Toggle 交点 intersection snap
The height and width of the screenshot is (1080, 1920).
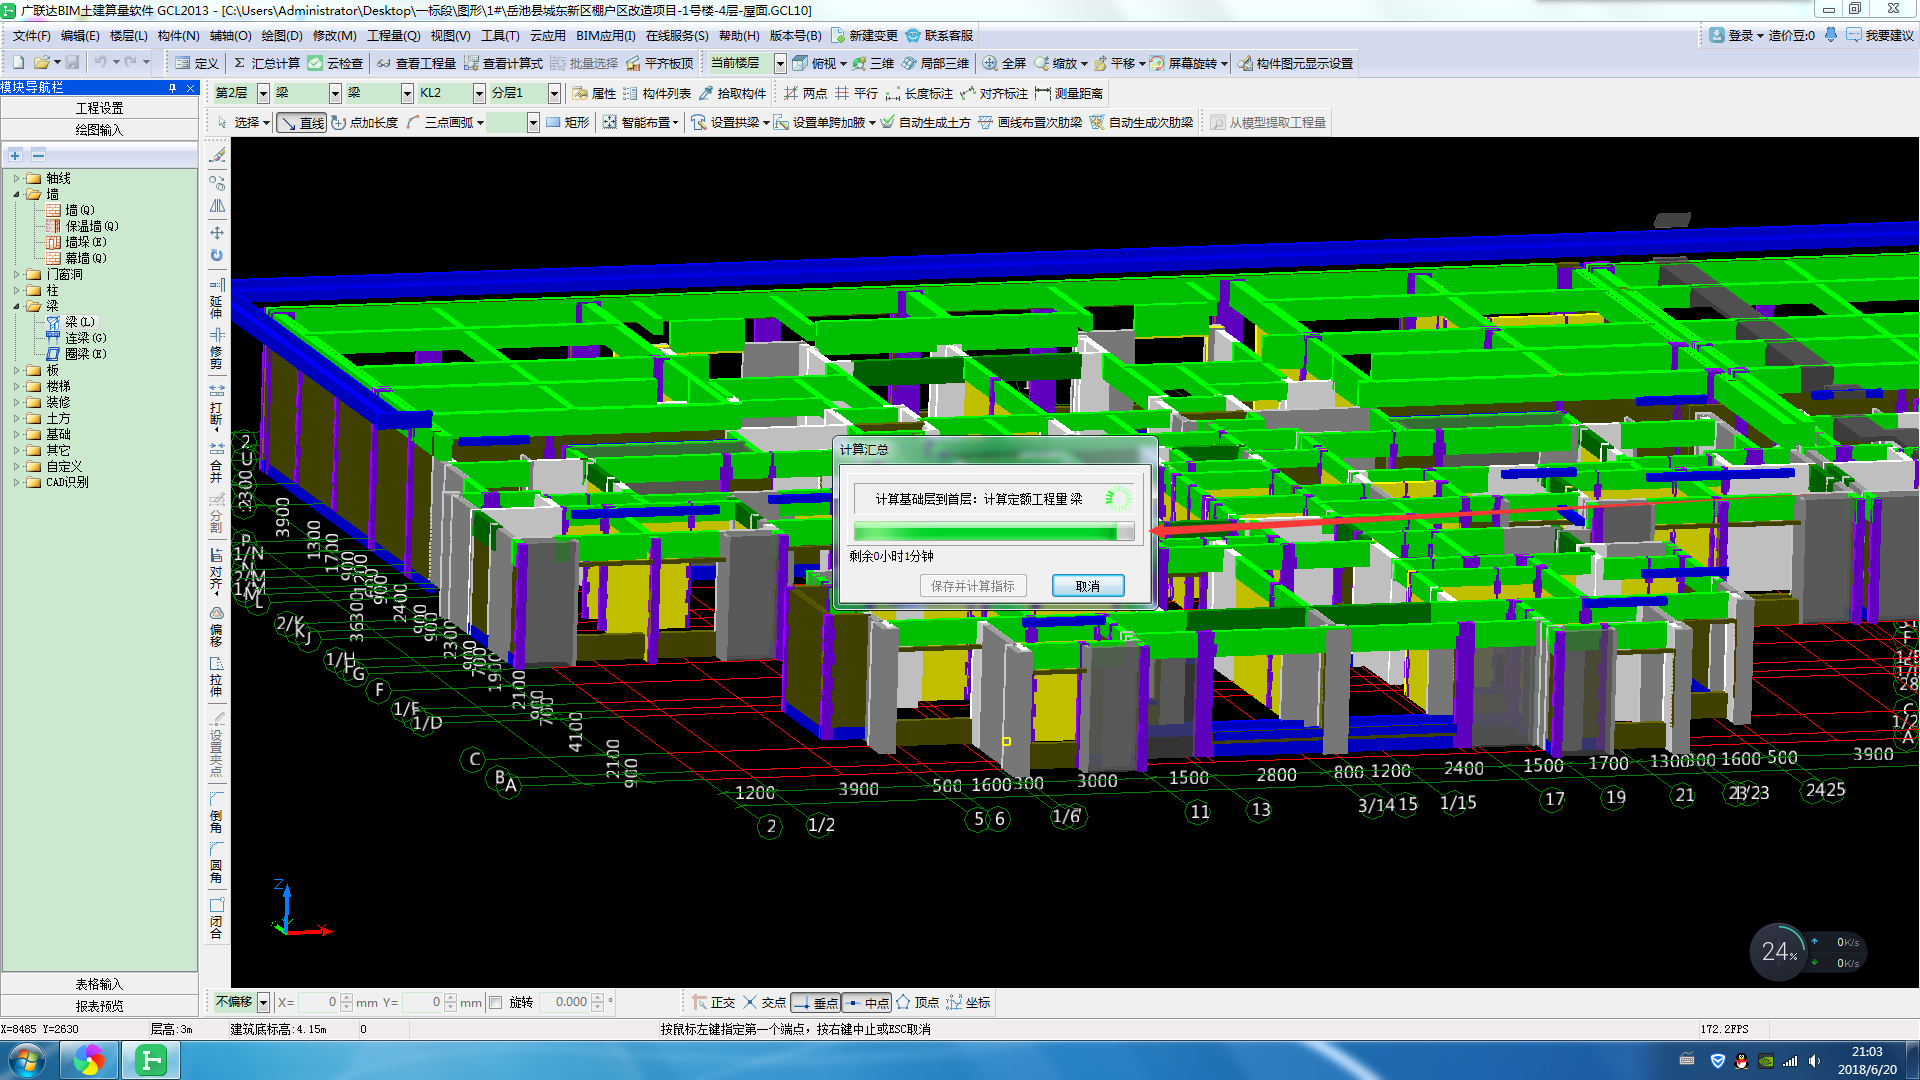pyautogui.click(x=764, y=1002)
